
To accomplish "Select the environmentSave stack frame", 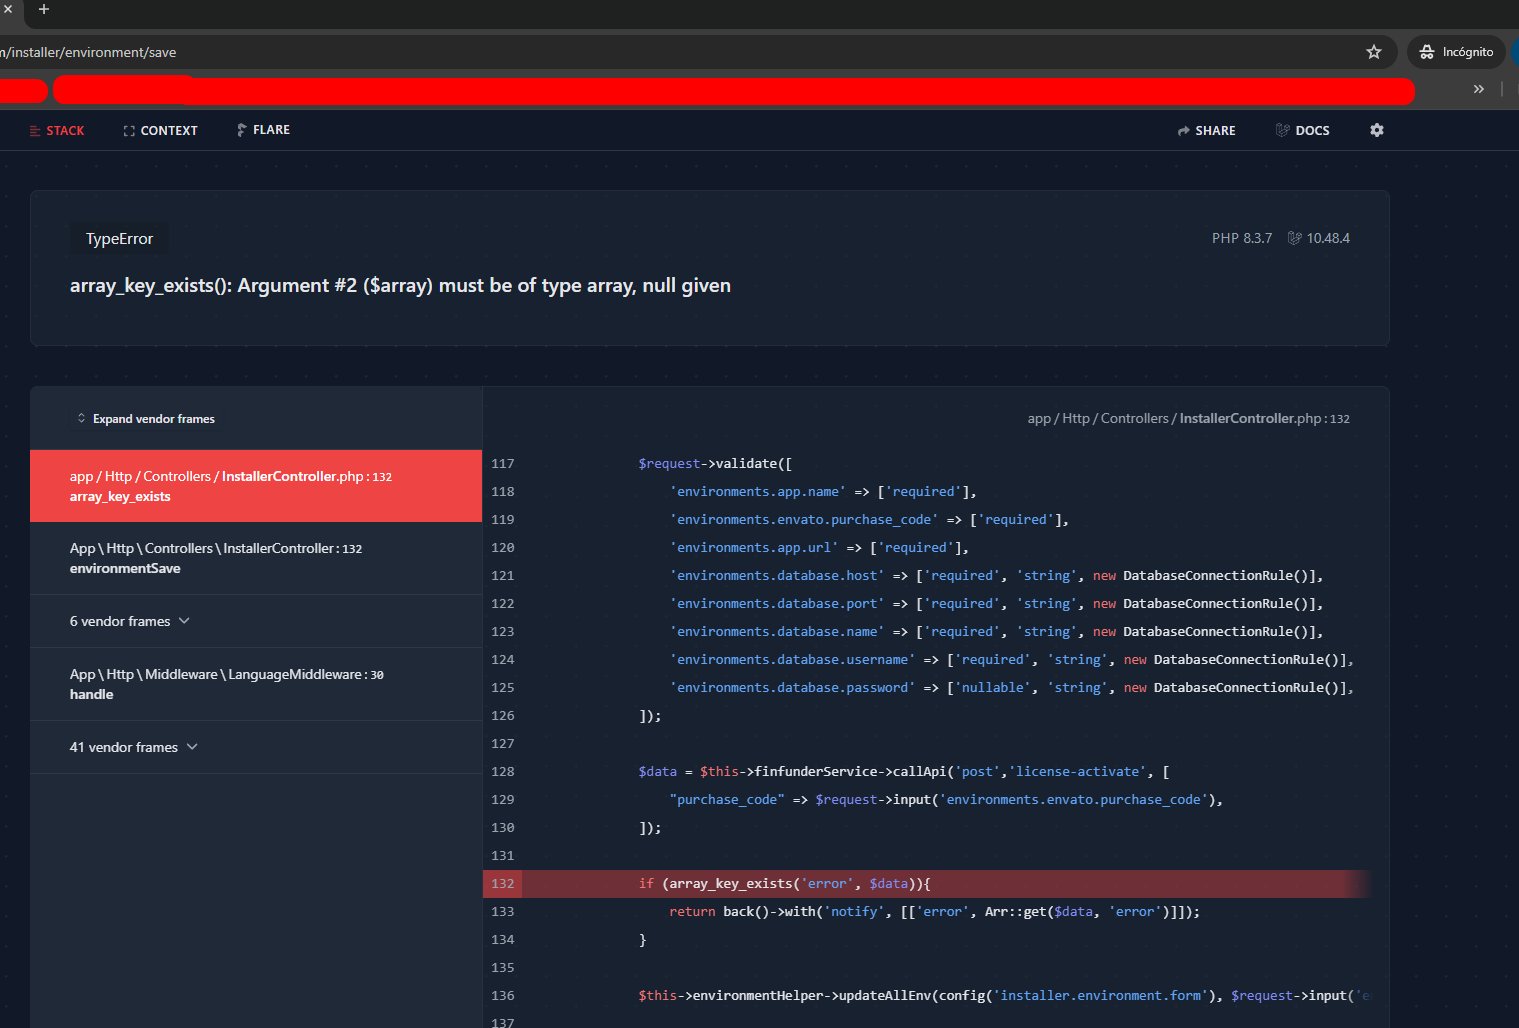I will click(x=256, y=558).
